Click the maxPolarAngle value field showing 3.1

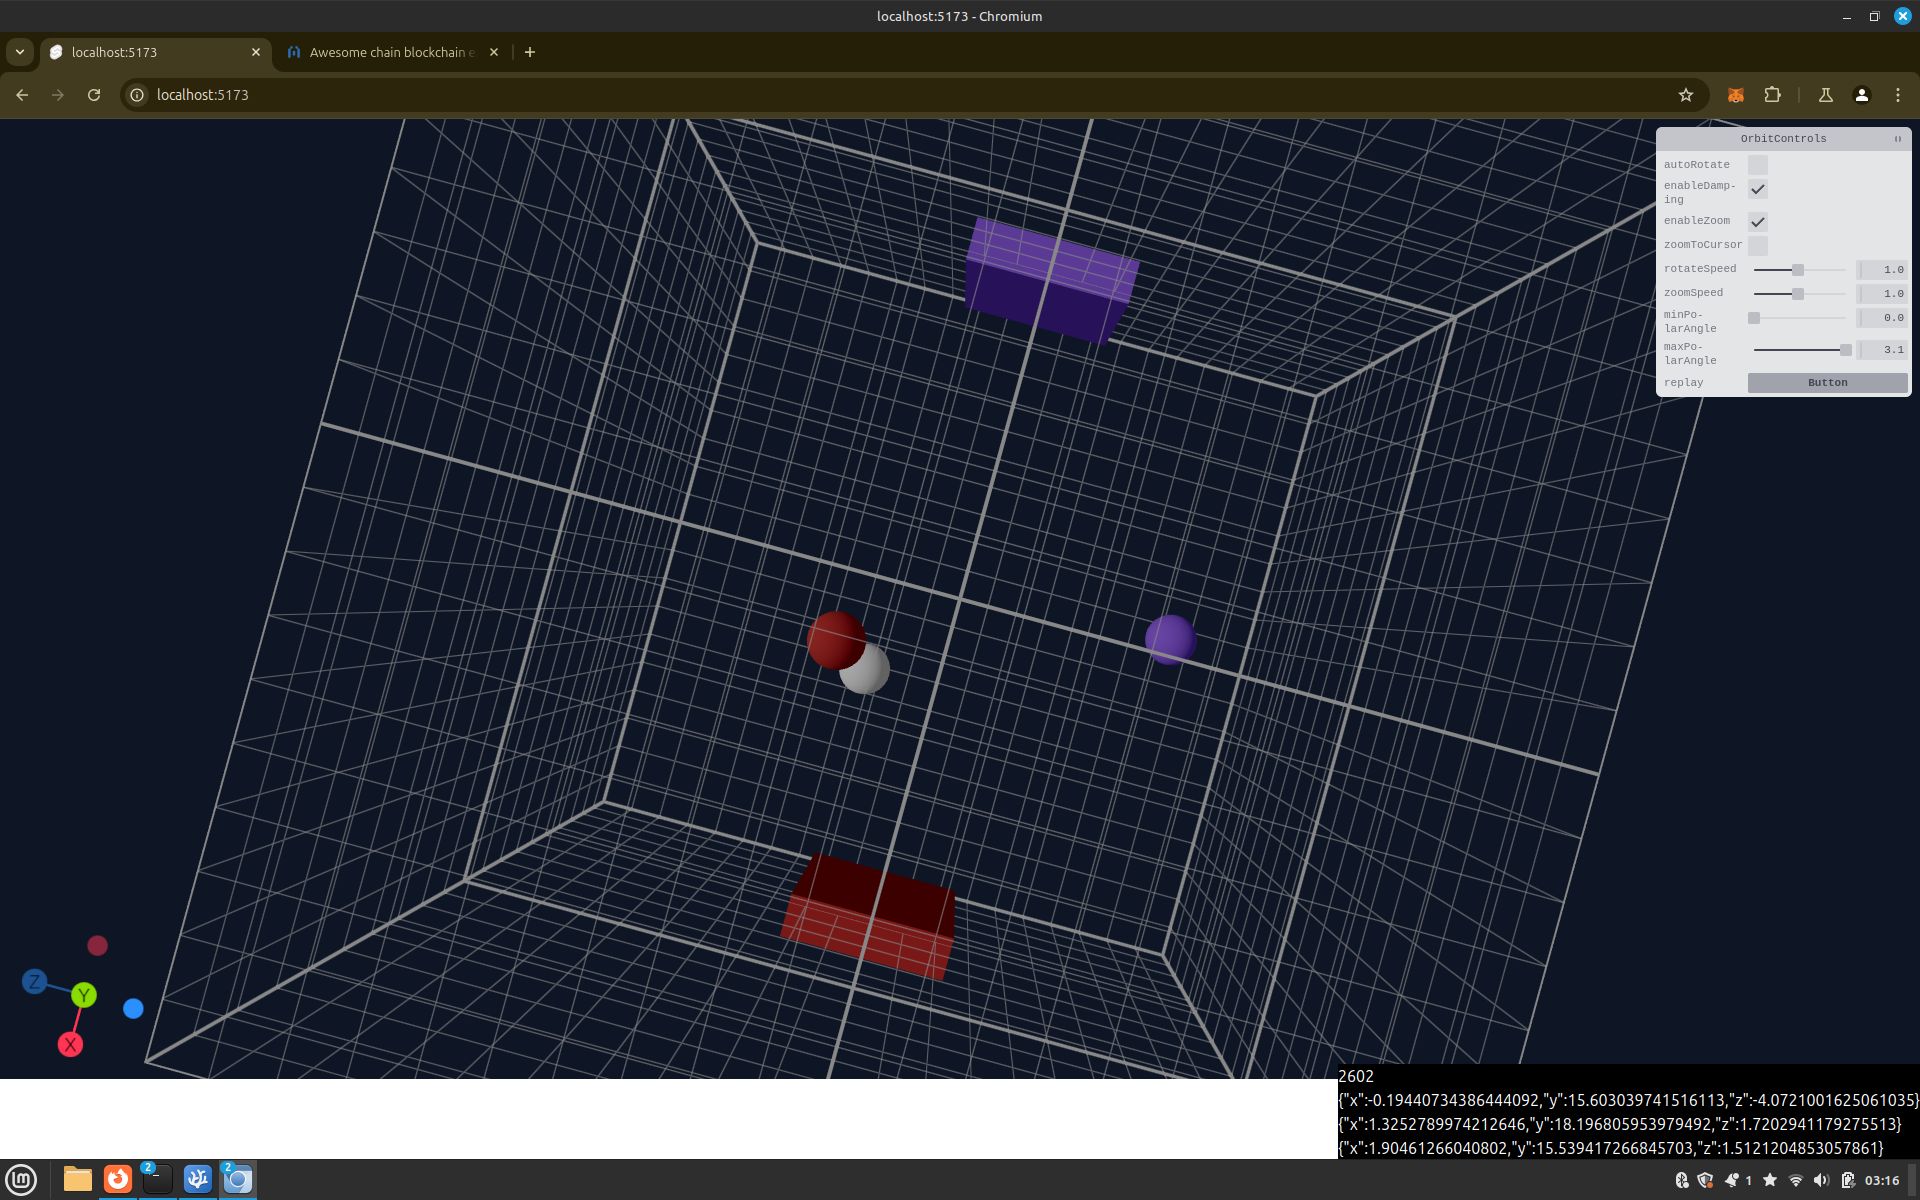pyautogui.click(x=1882, y=350)
